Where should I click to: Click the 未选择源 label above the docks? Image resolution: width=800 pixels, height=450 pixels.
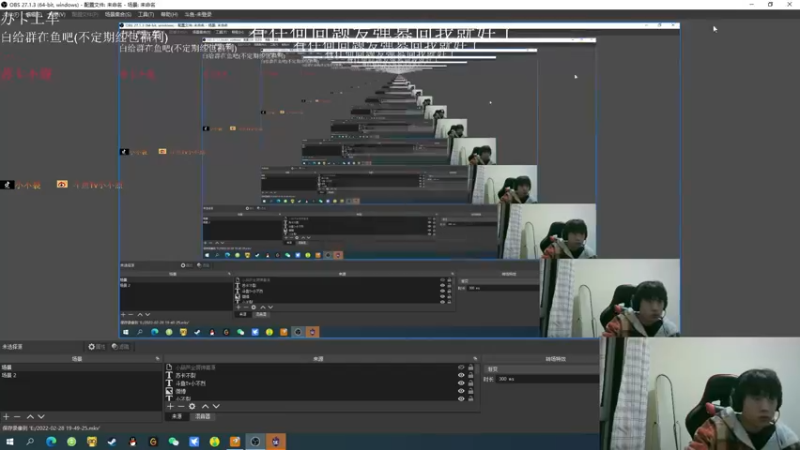[x=12, y=347]
